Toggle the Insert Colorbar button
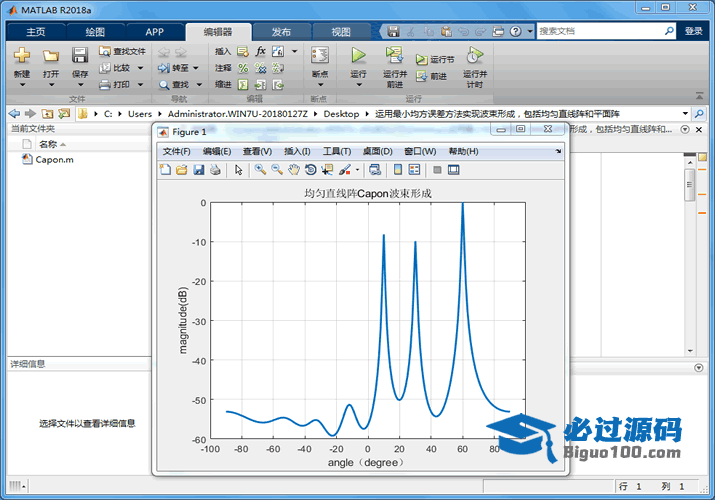 398,170
